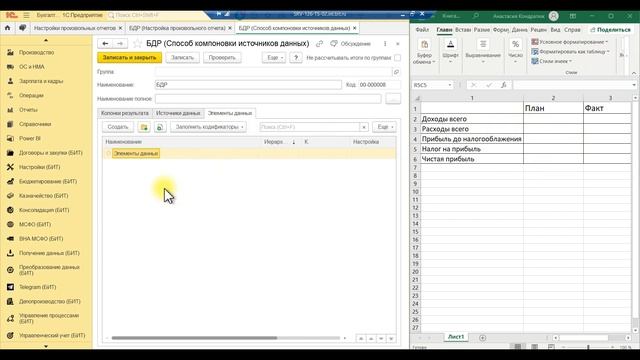Select the Лист1 sheet tab

click(456, 337)
